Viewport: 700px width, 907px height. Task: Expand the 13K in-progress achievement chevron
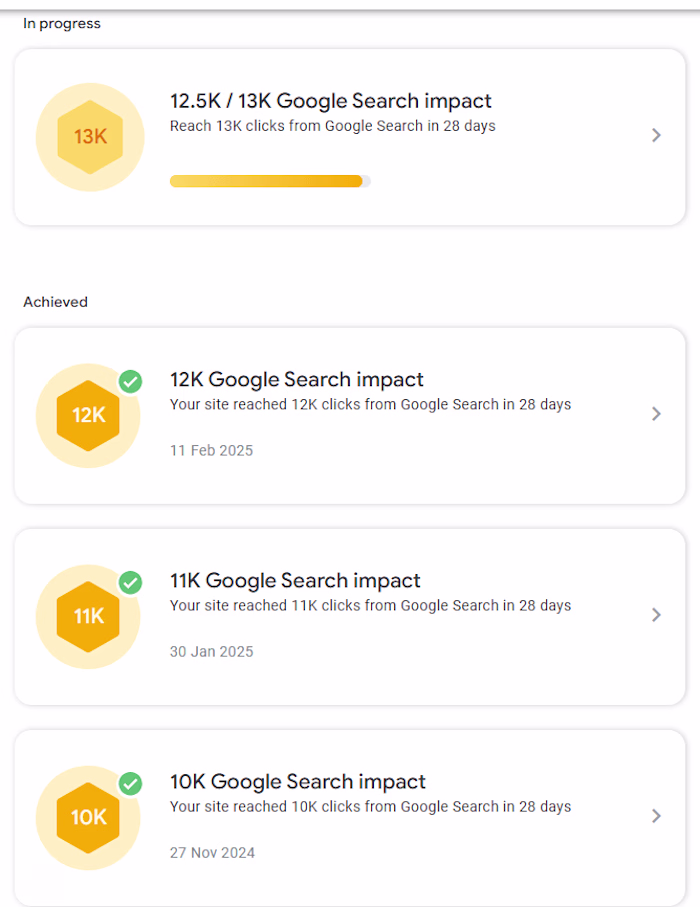pyautogui.click(x=656, y=135)
